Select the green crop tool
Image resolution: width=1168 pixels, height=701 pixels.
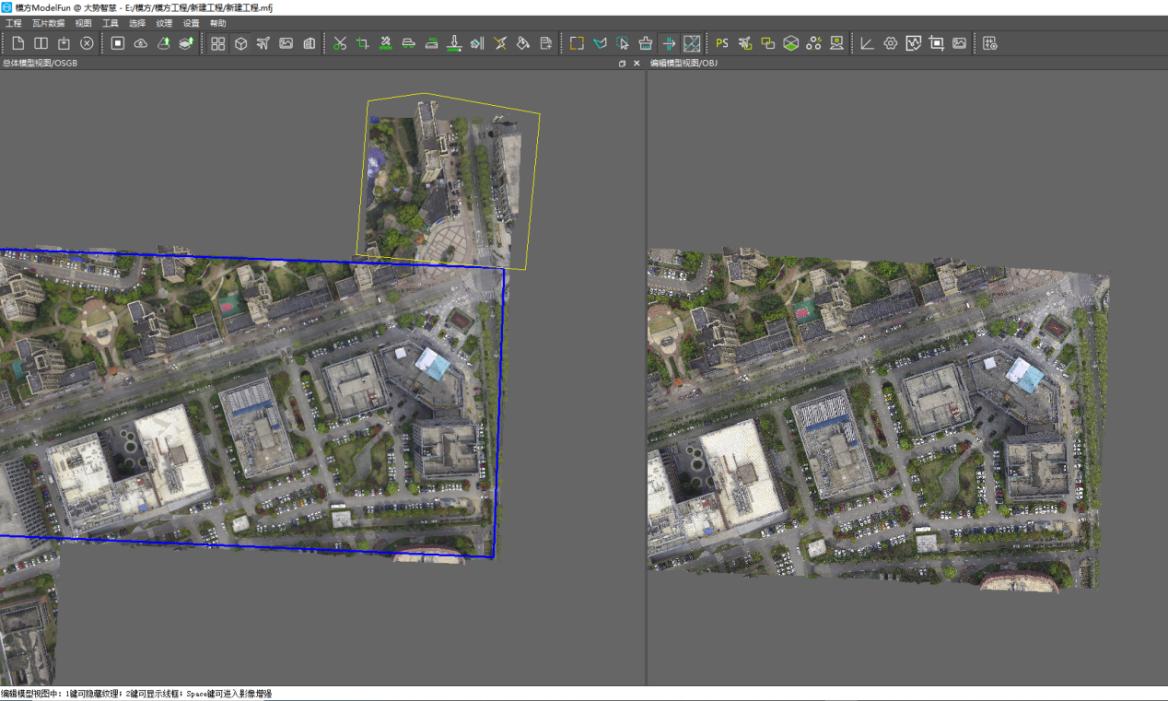tap(363, 43)
